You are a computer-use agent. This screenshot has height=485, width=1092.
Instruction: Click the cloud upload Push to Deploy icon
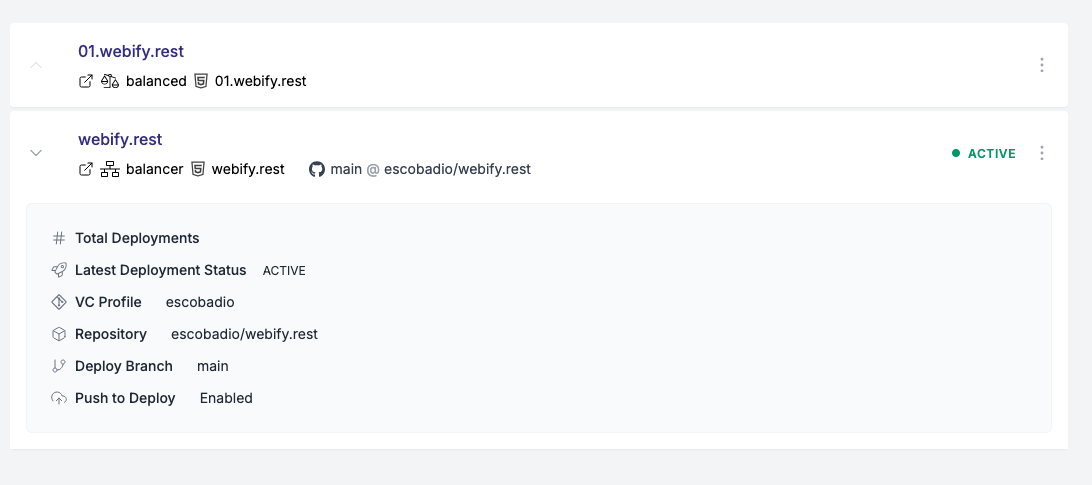click(59, 399)
